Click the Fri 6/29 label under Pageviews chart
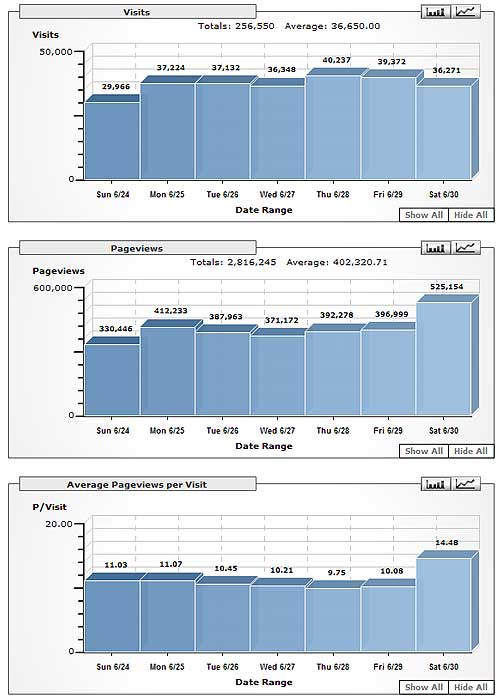Screen dimensions: 500x698 (x=388, y=430)
